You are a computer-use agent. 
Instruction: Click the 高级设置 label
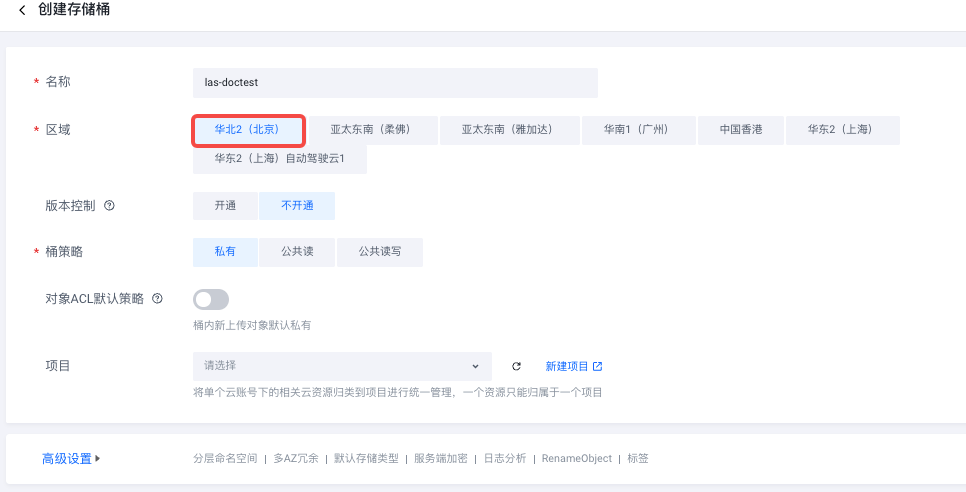pyautogui.click(x=67, y=459)
